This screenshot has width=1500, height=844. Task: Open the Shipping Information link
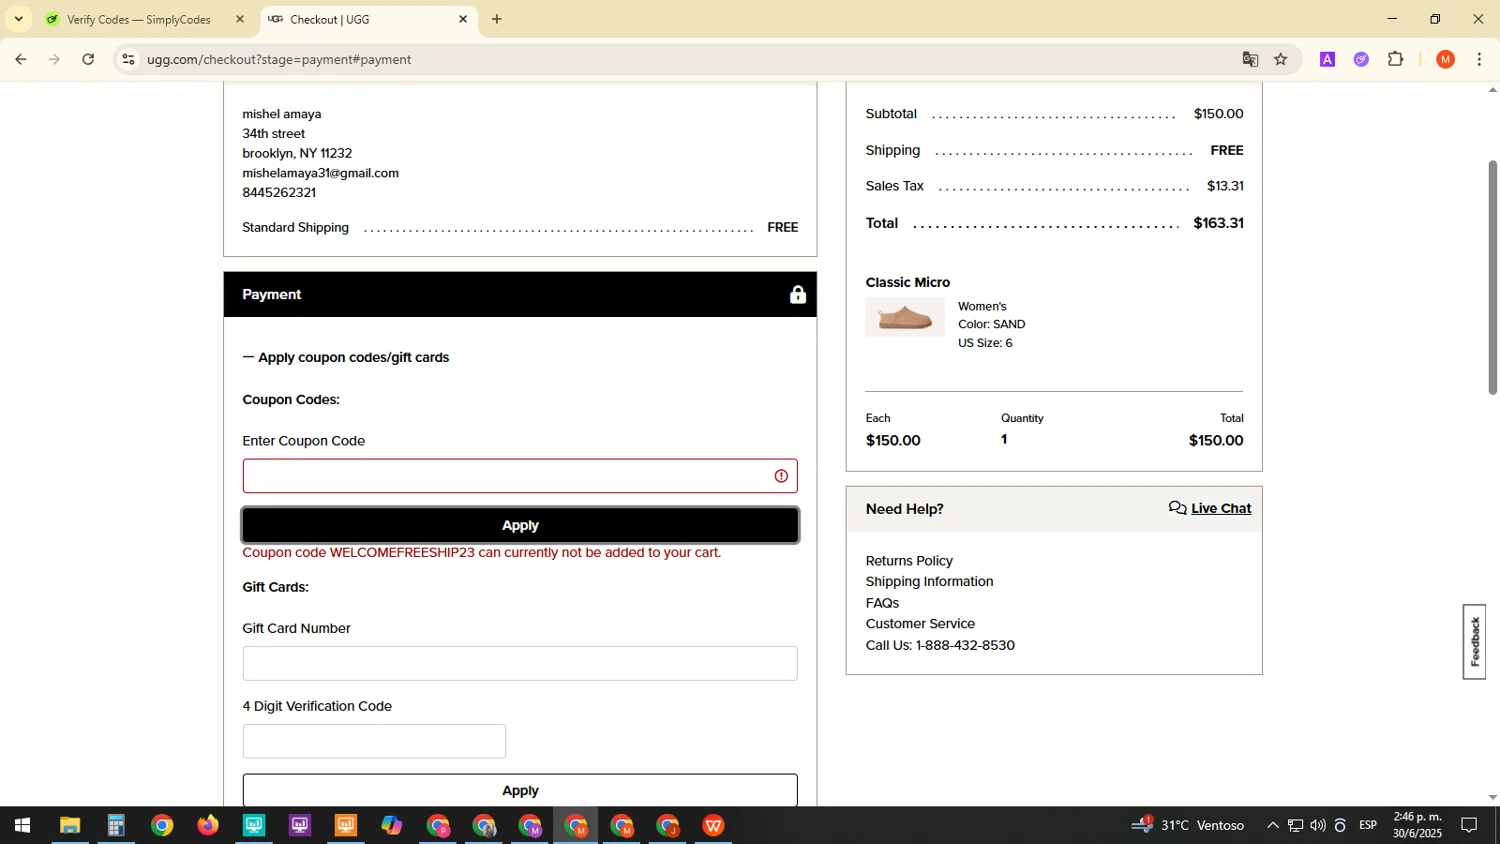pos(929,581)
